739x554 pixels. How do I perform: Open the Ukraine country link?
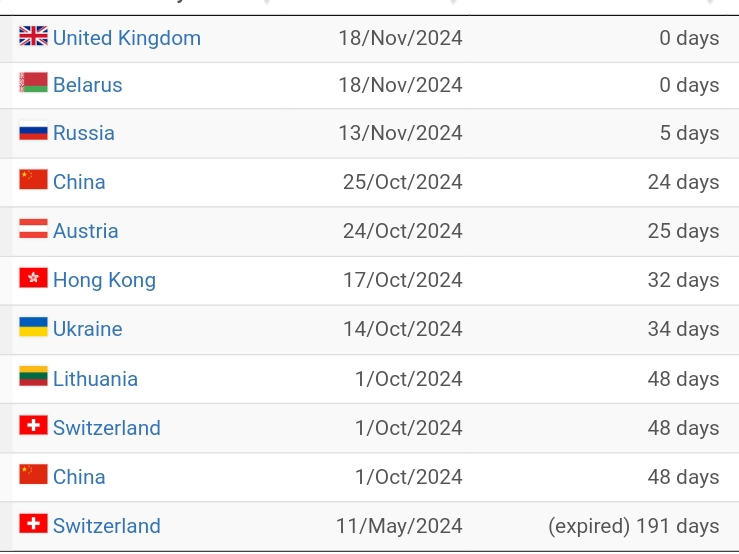pyautogui.click(x=88, y=329)
